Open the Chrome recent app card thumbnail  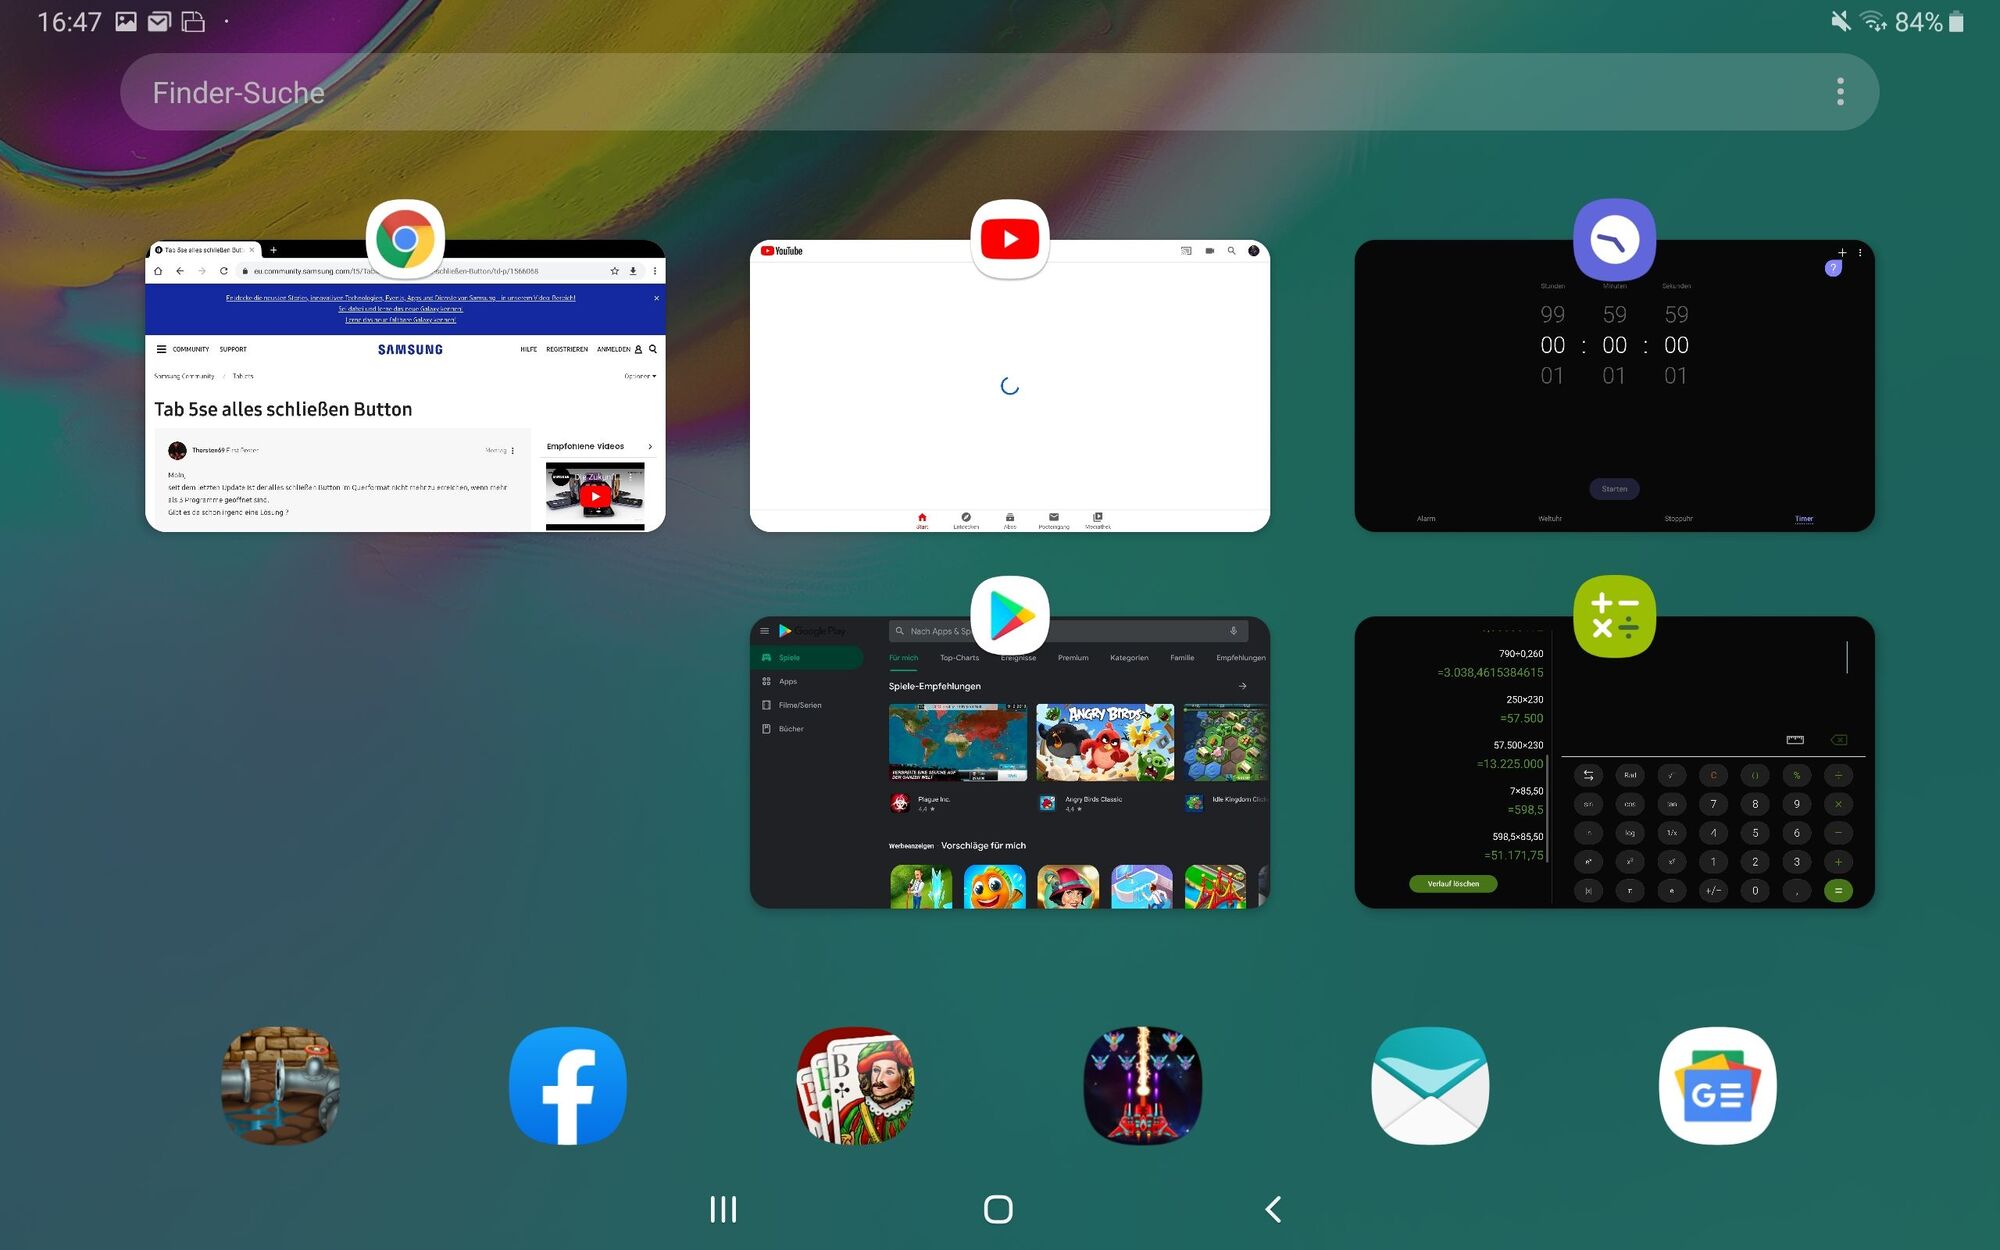click(x=405, y=386)
